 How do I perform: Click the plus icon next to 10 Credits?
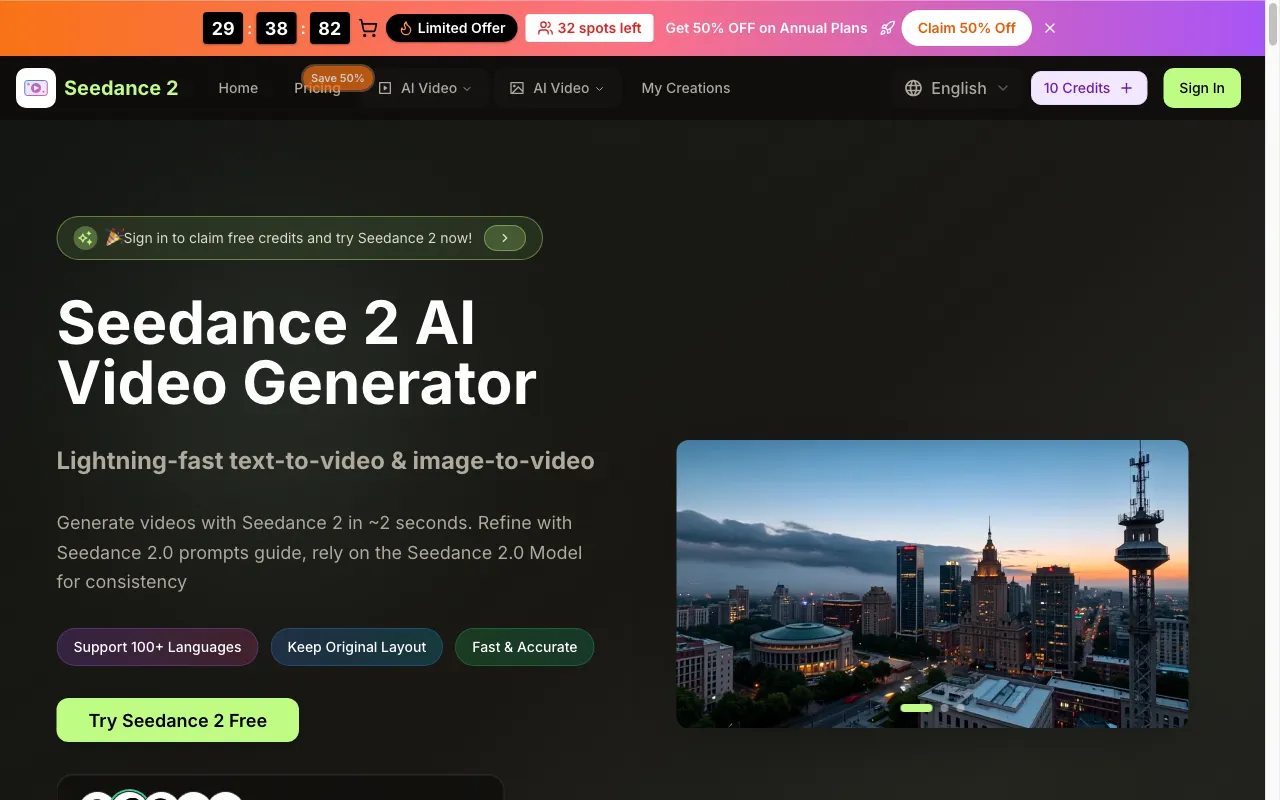pyautogui.click(x=1126, y=88)
